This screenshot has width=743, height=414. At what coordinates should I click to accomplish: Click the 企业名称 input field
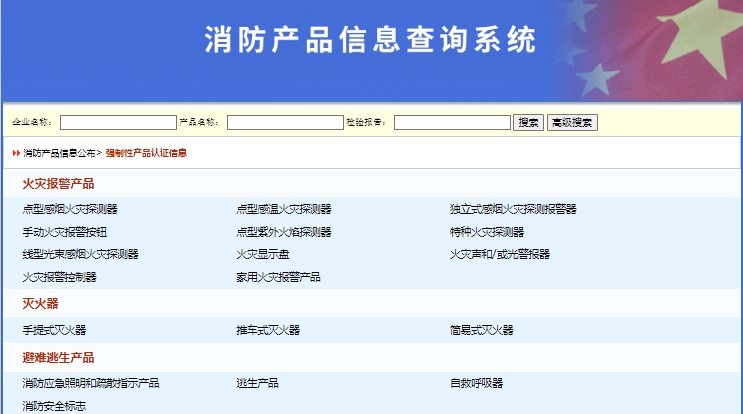click(118, 123)
